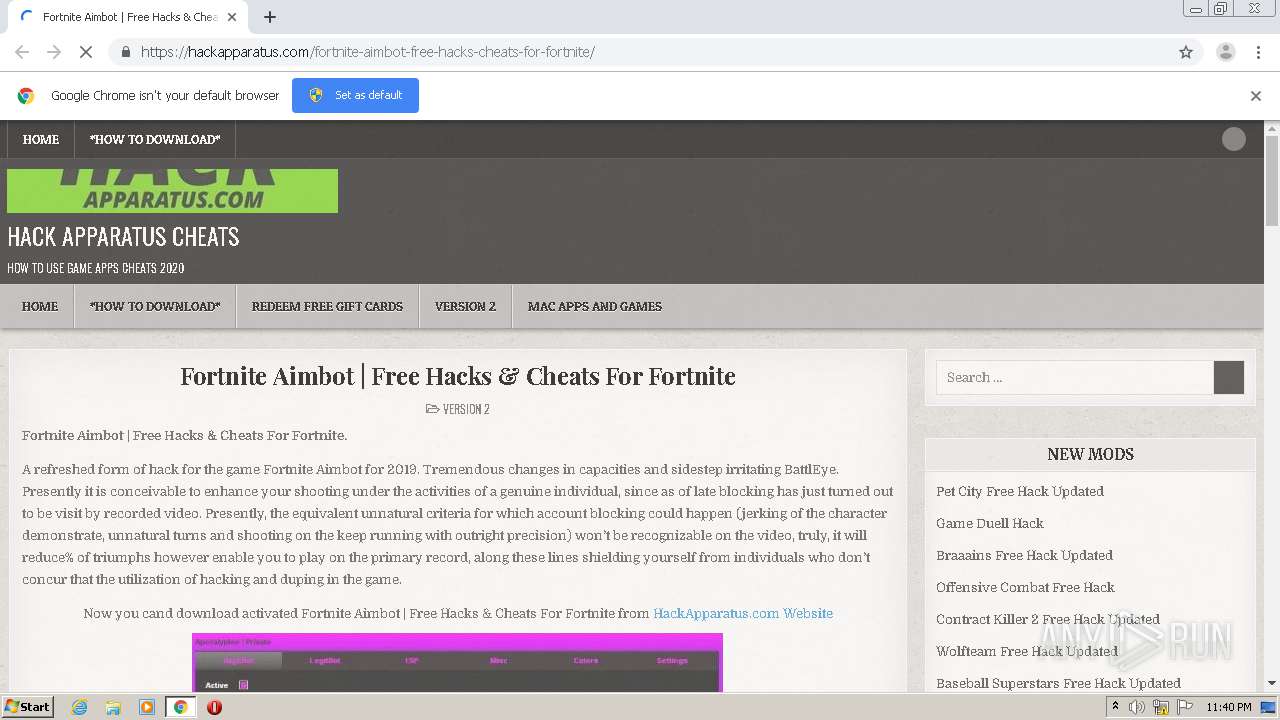The width and height of the screenshot is (1280, 720).
Task: Click the padlock site info icon
Action: 125,52
